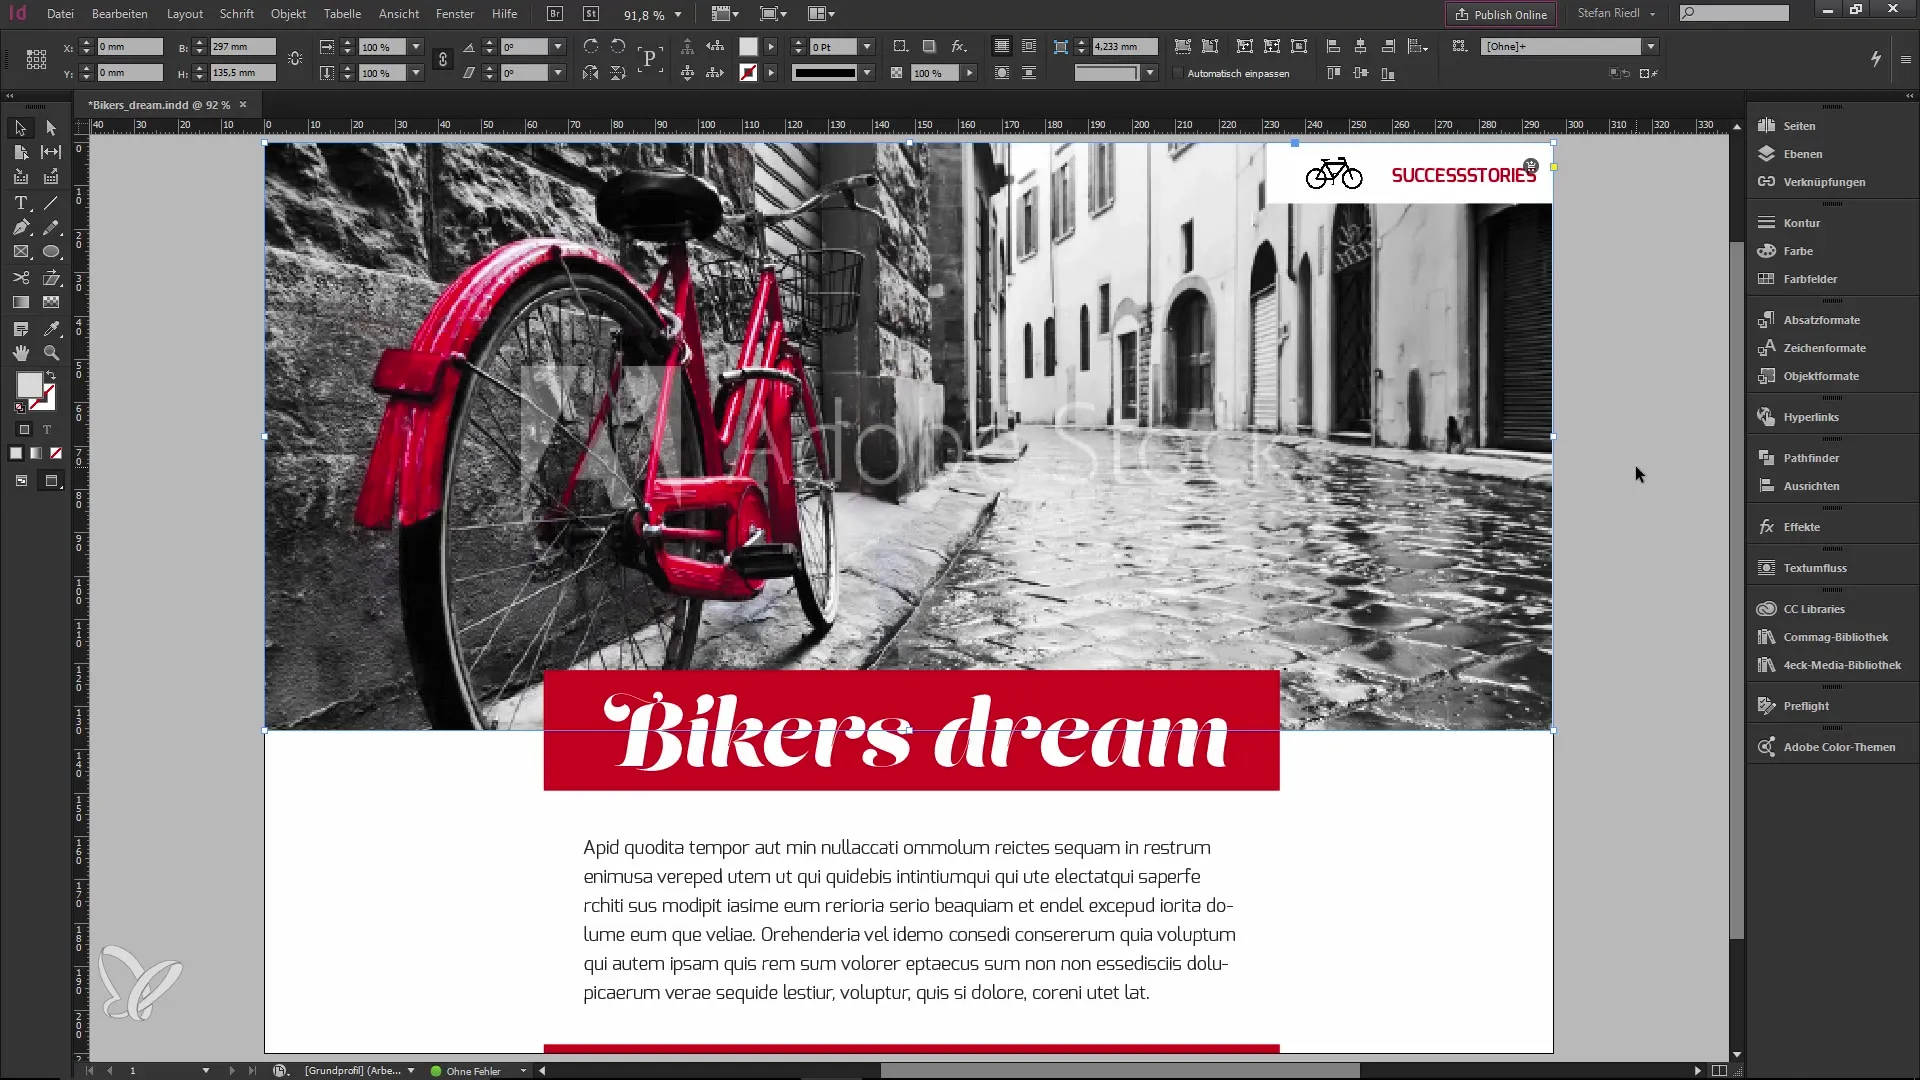1920x1080 pixels.
Task: Open the Datei menu
Action: [x=60, y=14]
